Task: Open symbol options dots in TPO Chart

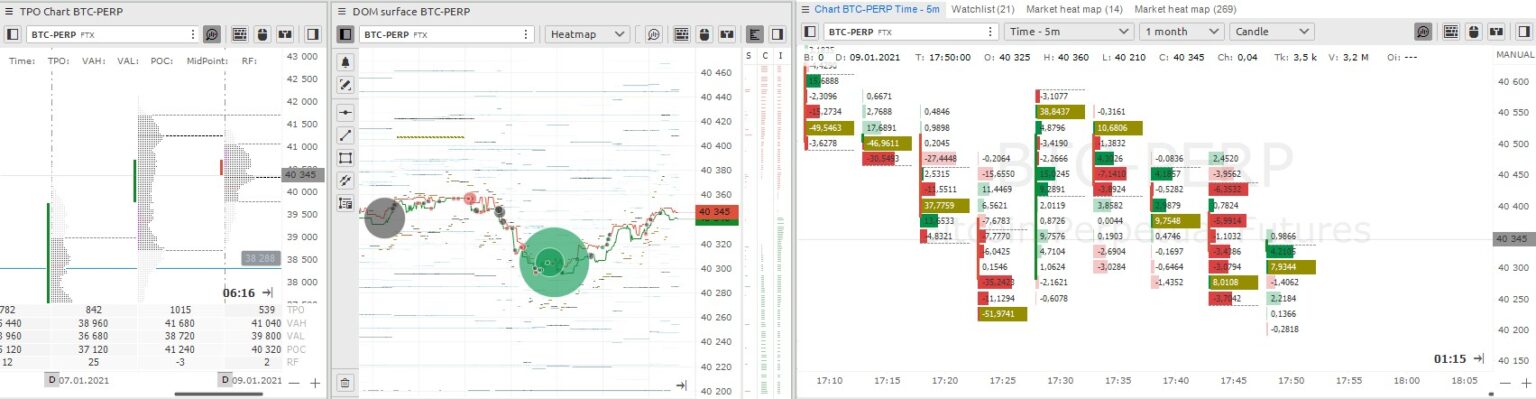Action: 192,34
